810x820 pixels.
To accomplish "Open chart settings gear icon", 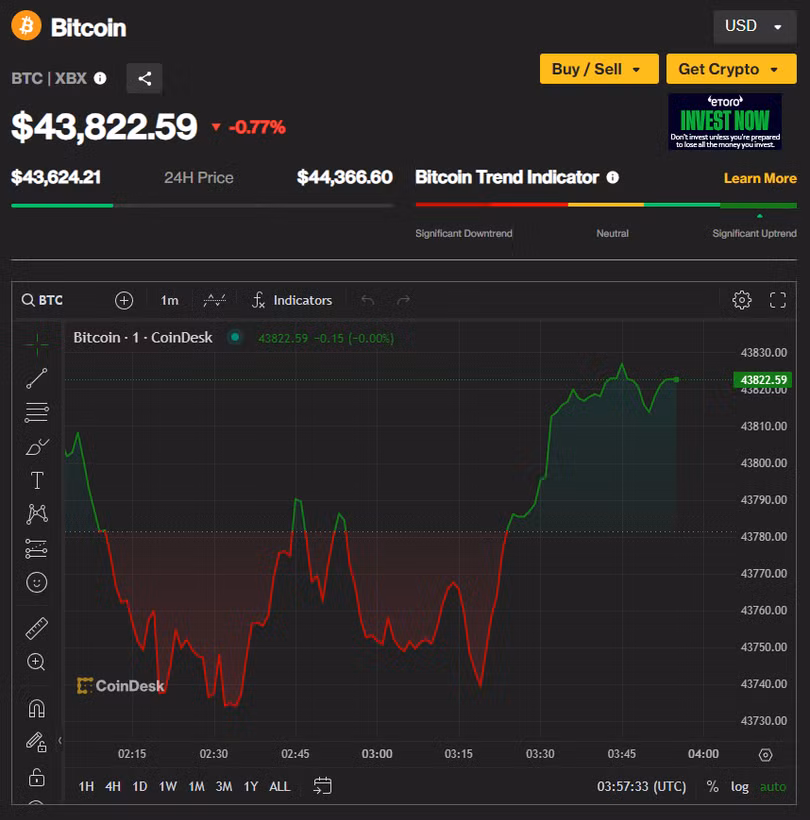I will tap(741, 300).
